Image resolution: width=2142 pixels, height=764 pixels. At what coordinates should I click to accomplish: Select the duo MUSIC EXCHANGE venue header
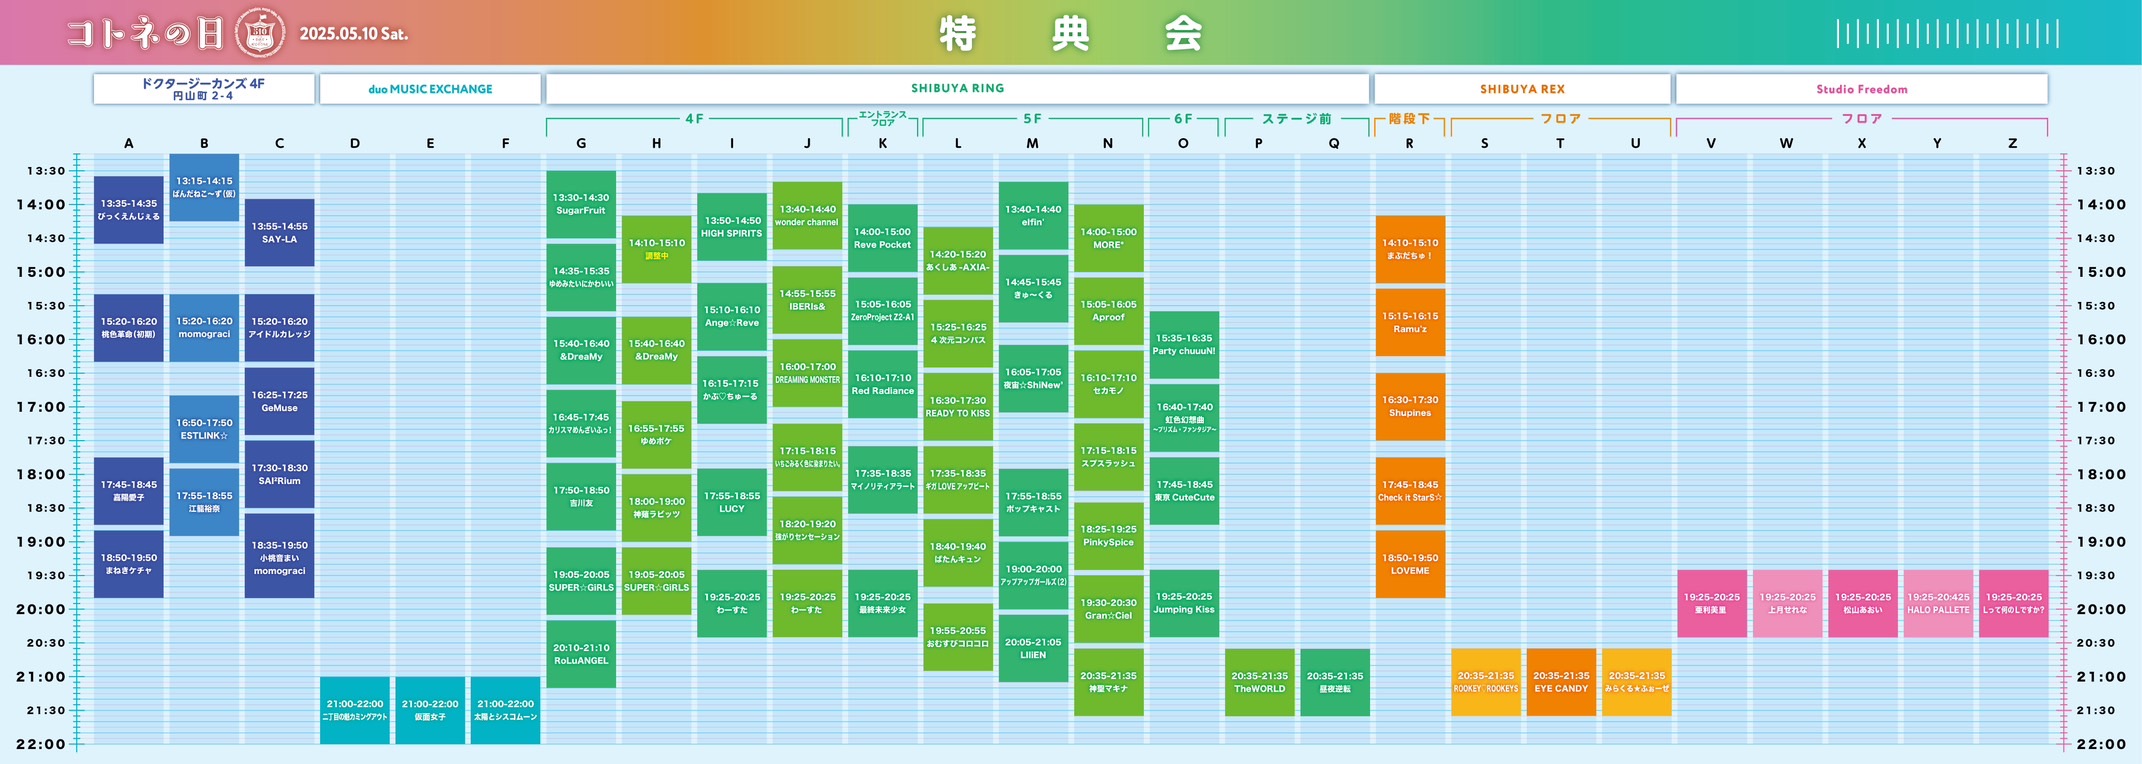pos(430,89)
